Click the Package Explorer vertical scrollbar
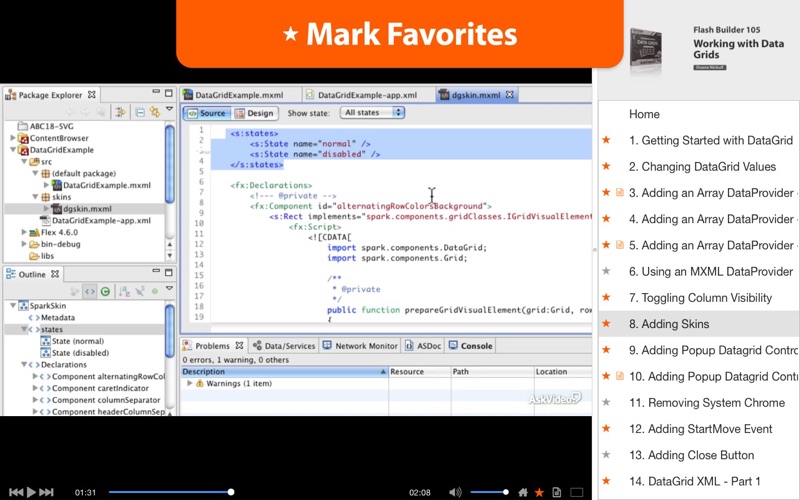800x500 pixels. 170,163
